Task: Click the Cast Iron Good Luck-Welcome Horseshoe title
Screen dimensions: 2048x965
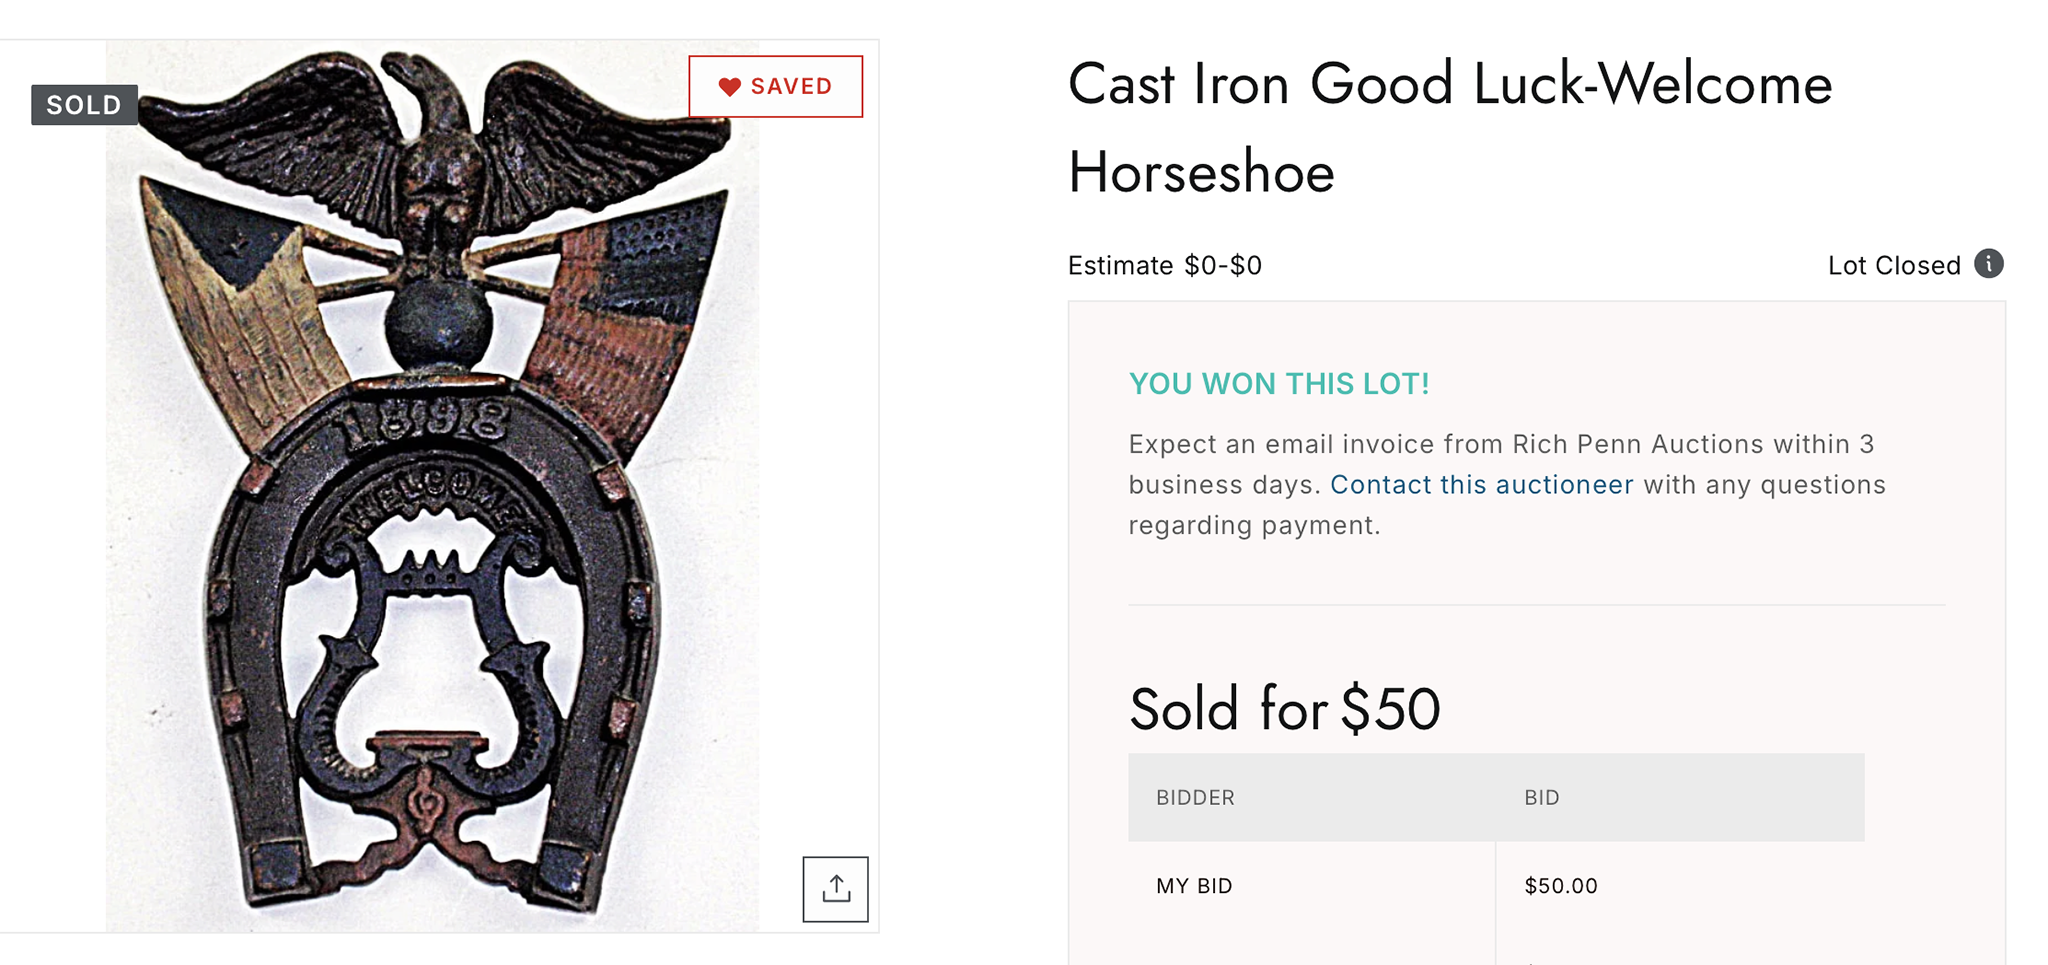Action: (1449, 127)
